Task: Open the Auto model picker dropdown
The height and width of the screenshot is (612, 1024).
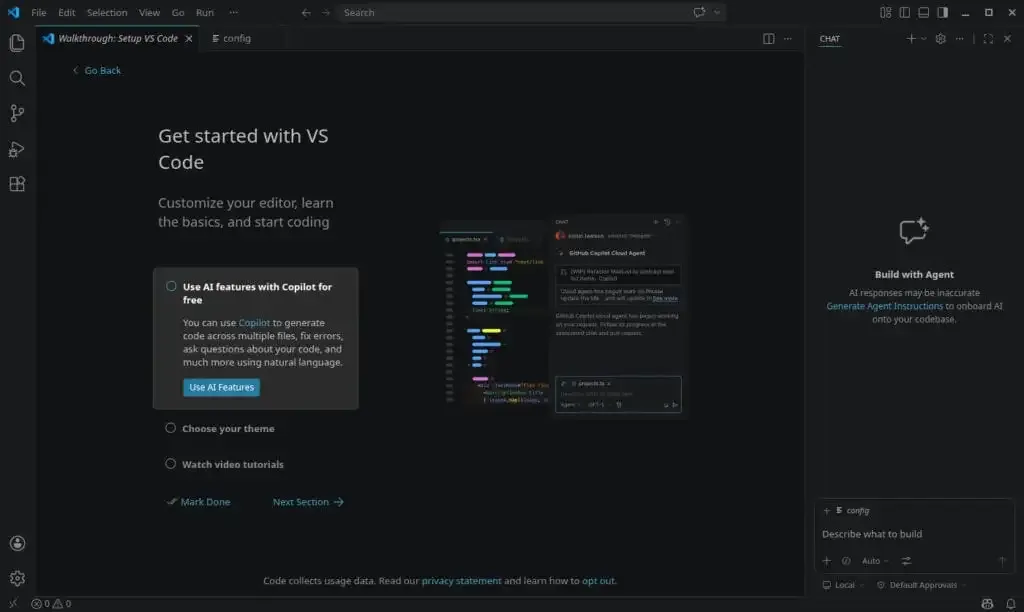Action: pos(875,561)
